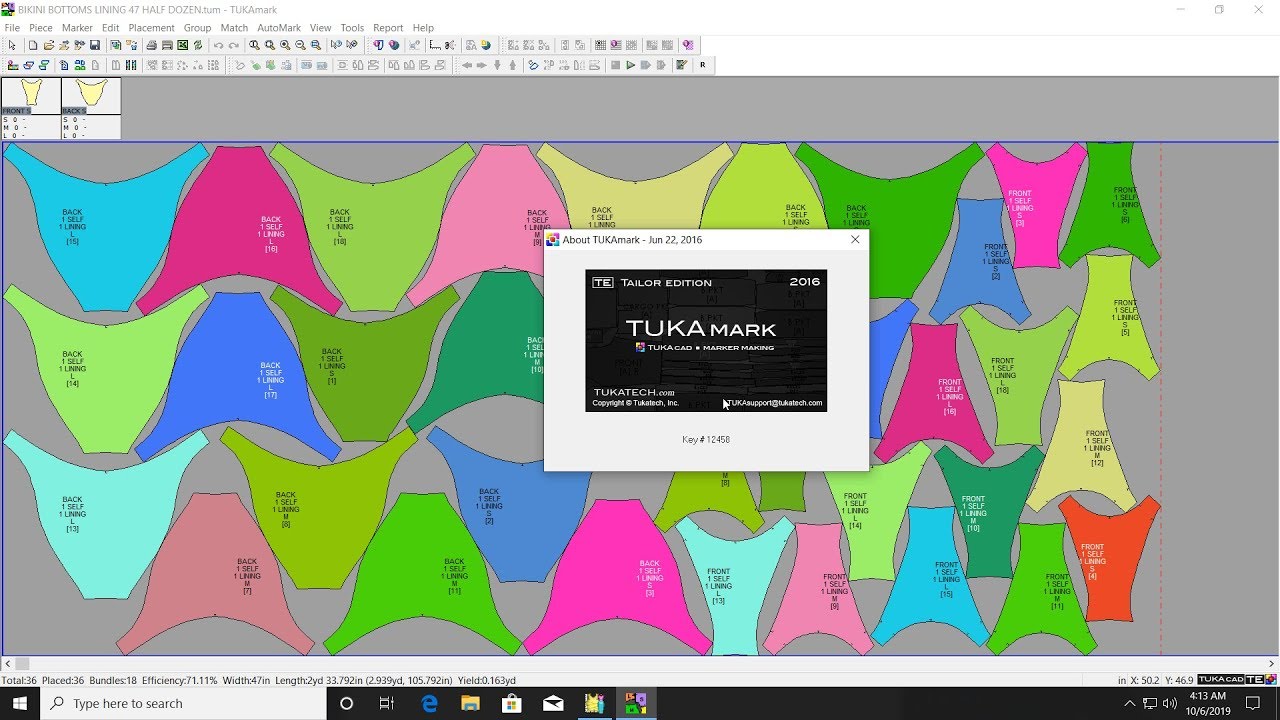Redo the last undone action
Screen dimensions: 1280x720
(x=234, y=45)
